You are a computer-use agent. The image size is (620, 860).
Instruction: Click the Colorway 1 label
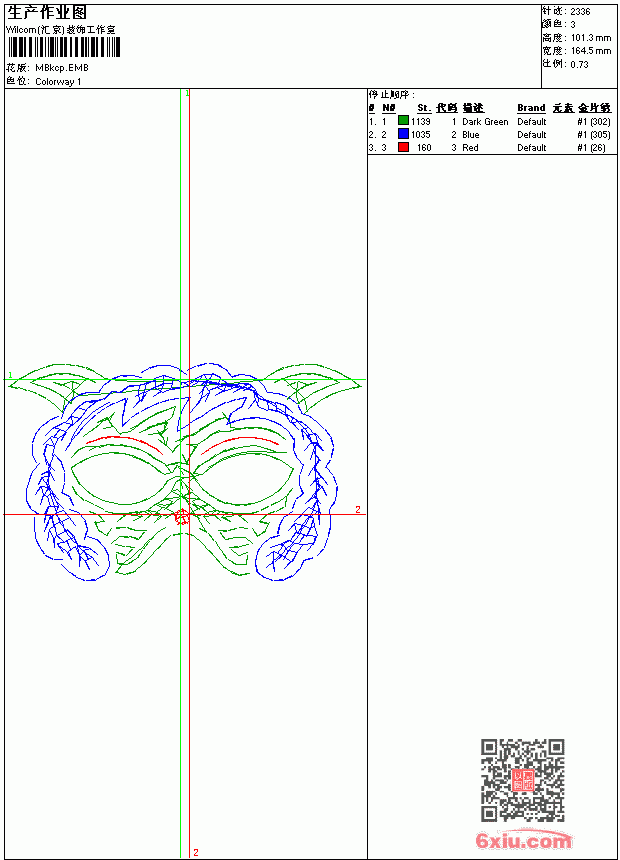click(58, 82)
